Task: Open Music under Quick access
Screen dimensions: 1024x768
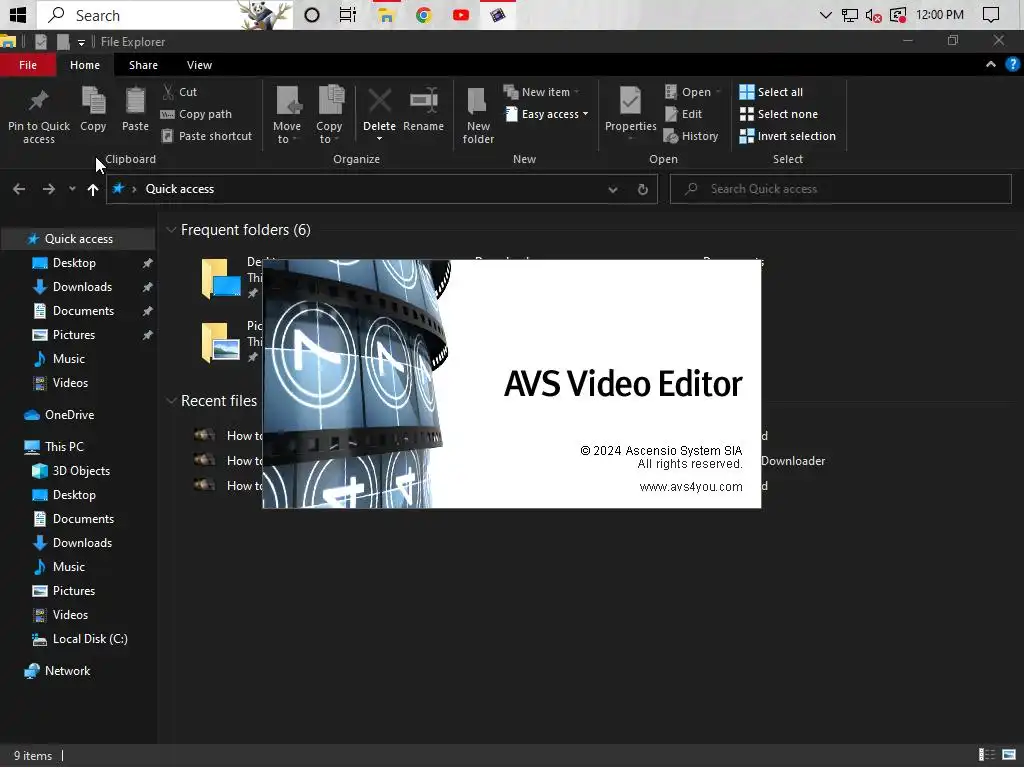Action: click(x=69, y=359)
